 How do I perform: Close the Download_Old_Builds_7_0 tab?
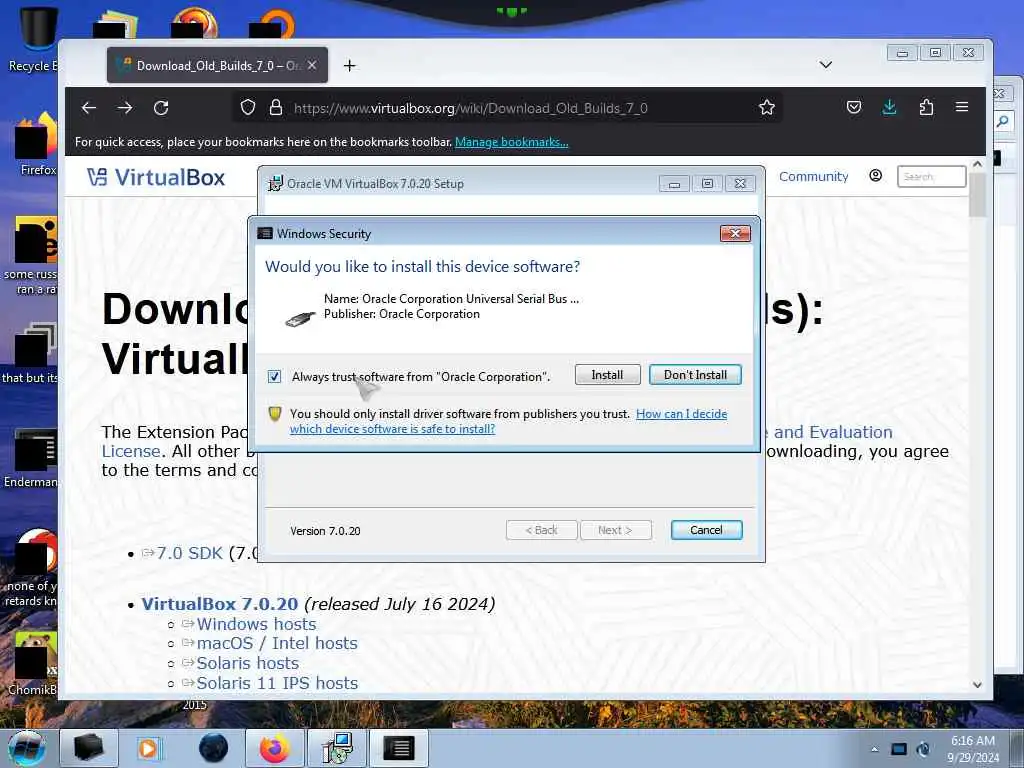[x=312, y=65]
